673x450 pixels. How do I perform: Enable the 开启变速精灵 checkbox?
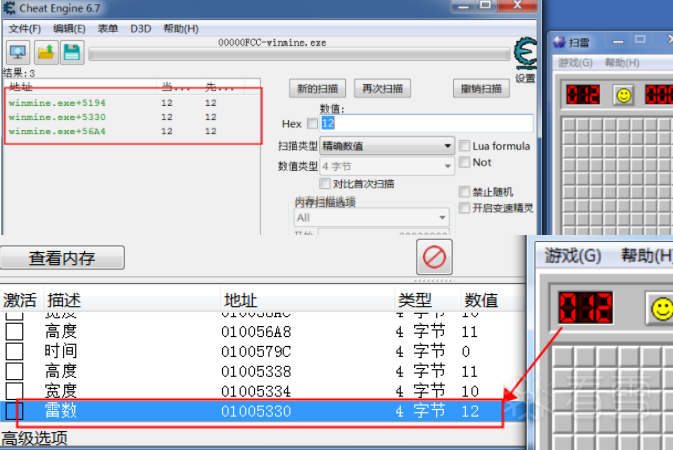[464, 208]
